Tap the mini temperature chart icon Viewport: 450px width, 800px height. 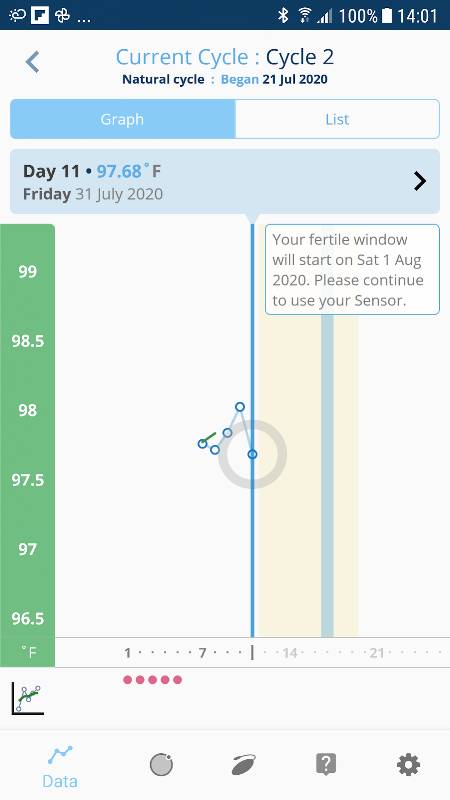[28, 699]
